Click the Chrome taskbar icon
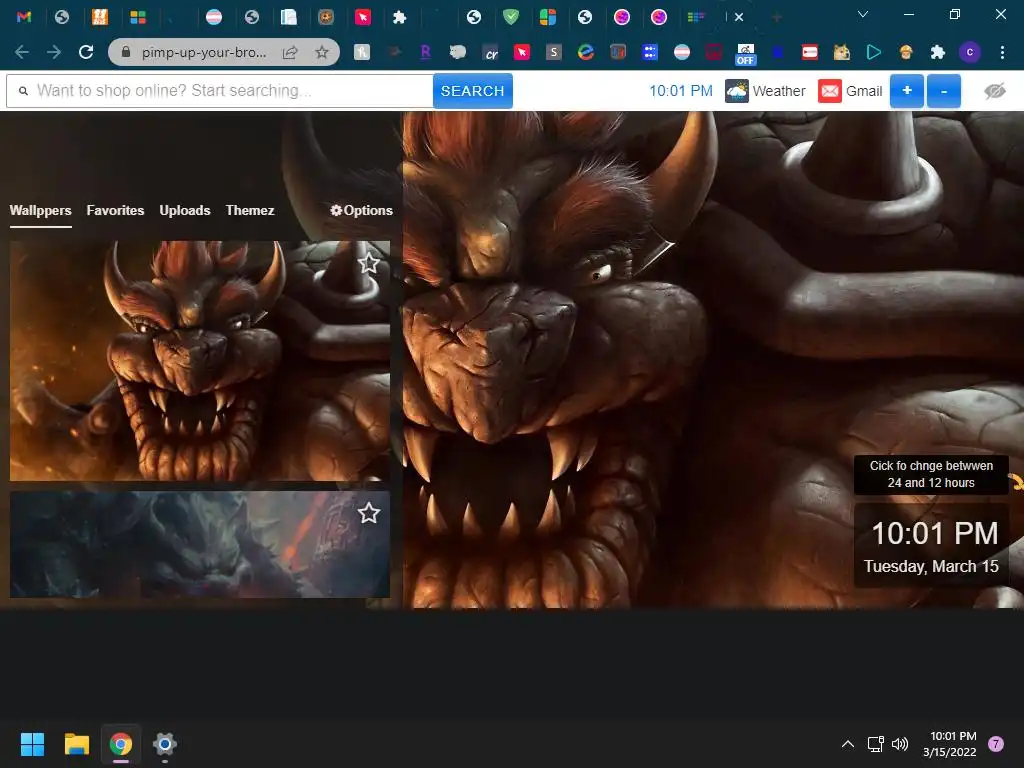The image size is (1024, 768). point(121,744)
